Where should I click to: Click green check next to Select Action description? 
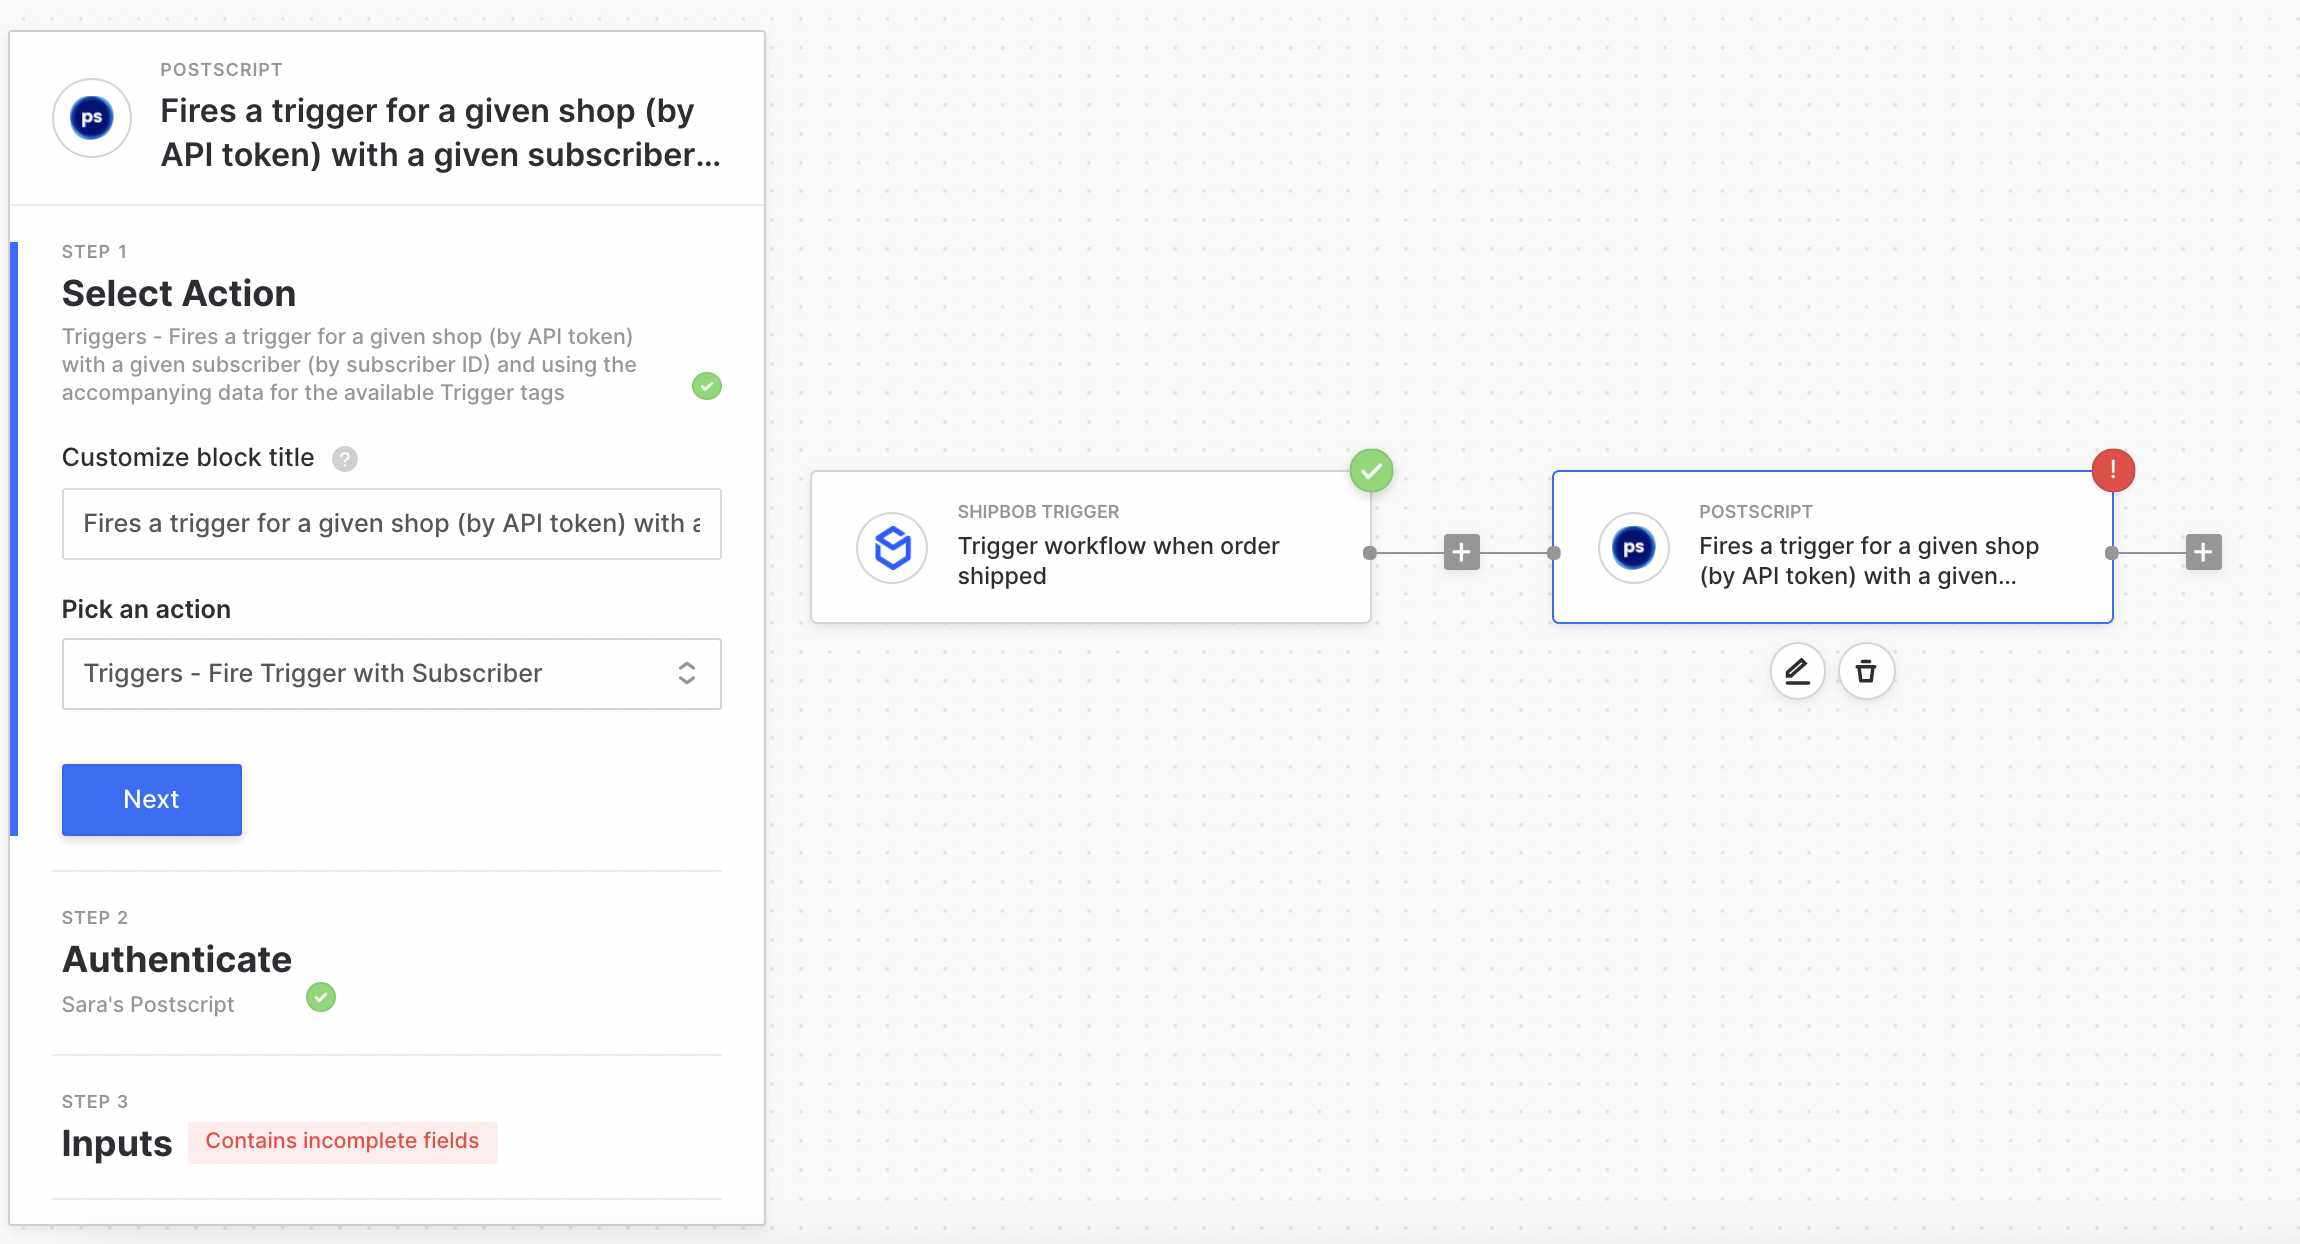[x=707, y=386]
